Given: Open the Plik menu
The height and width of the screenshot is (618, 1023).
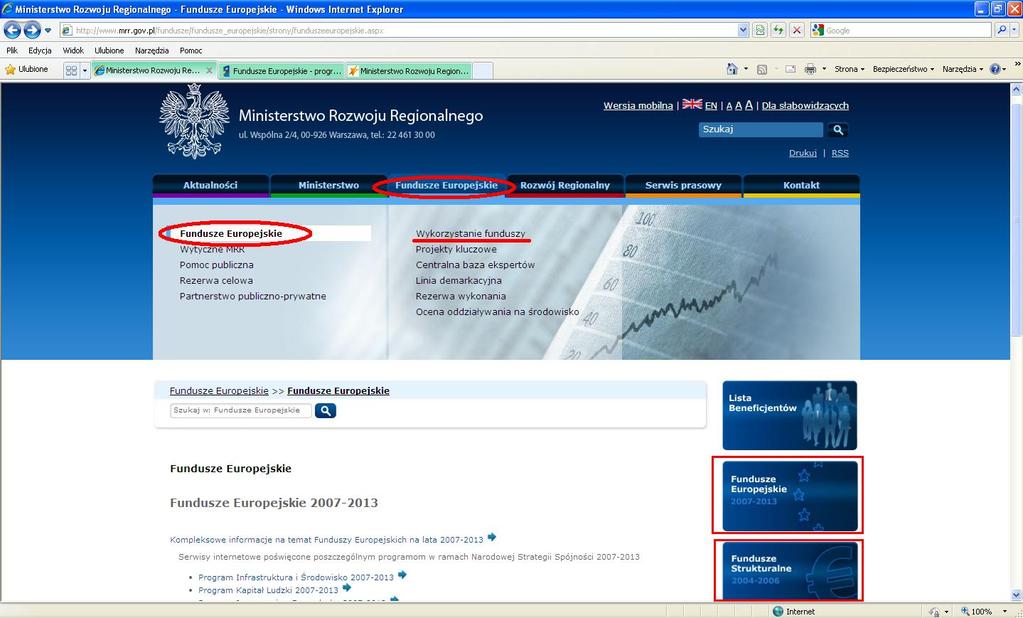Looking at the screenshot, I should [x=12, y=50].
